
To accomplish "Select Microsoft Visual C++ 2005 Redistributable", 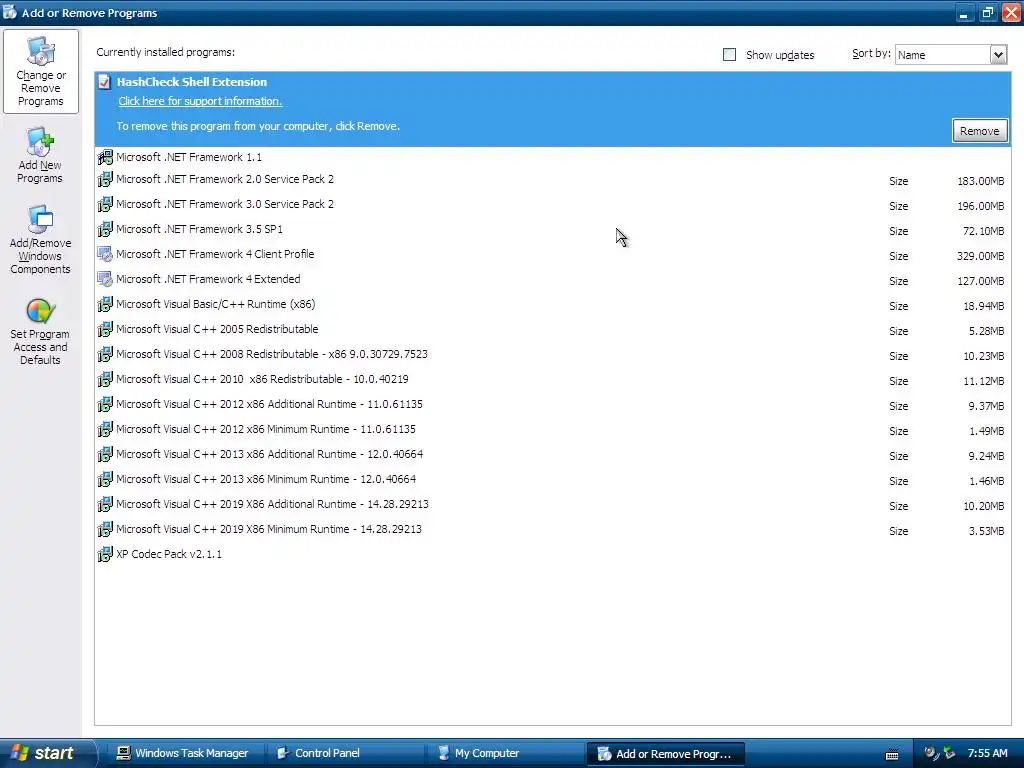I will point(552,329).
